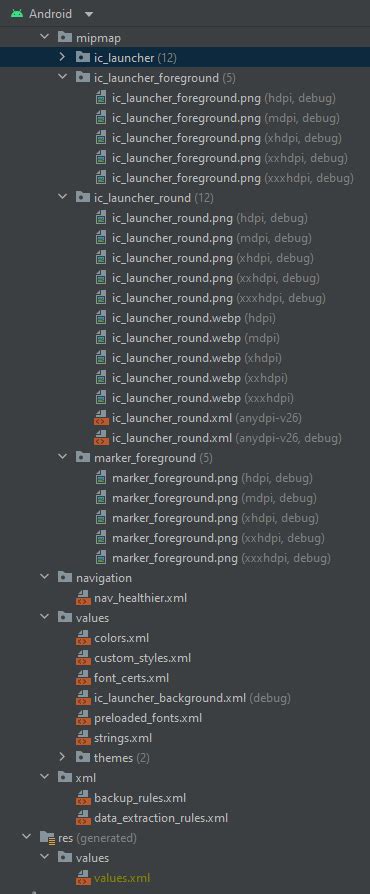Select the preloaded_fonts.xml file
370x894 pixels.
148,718
